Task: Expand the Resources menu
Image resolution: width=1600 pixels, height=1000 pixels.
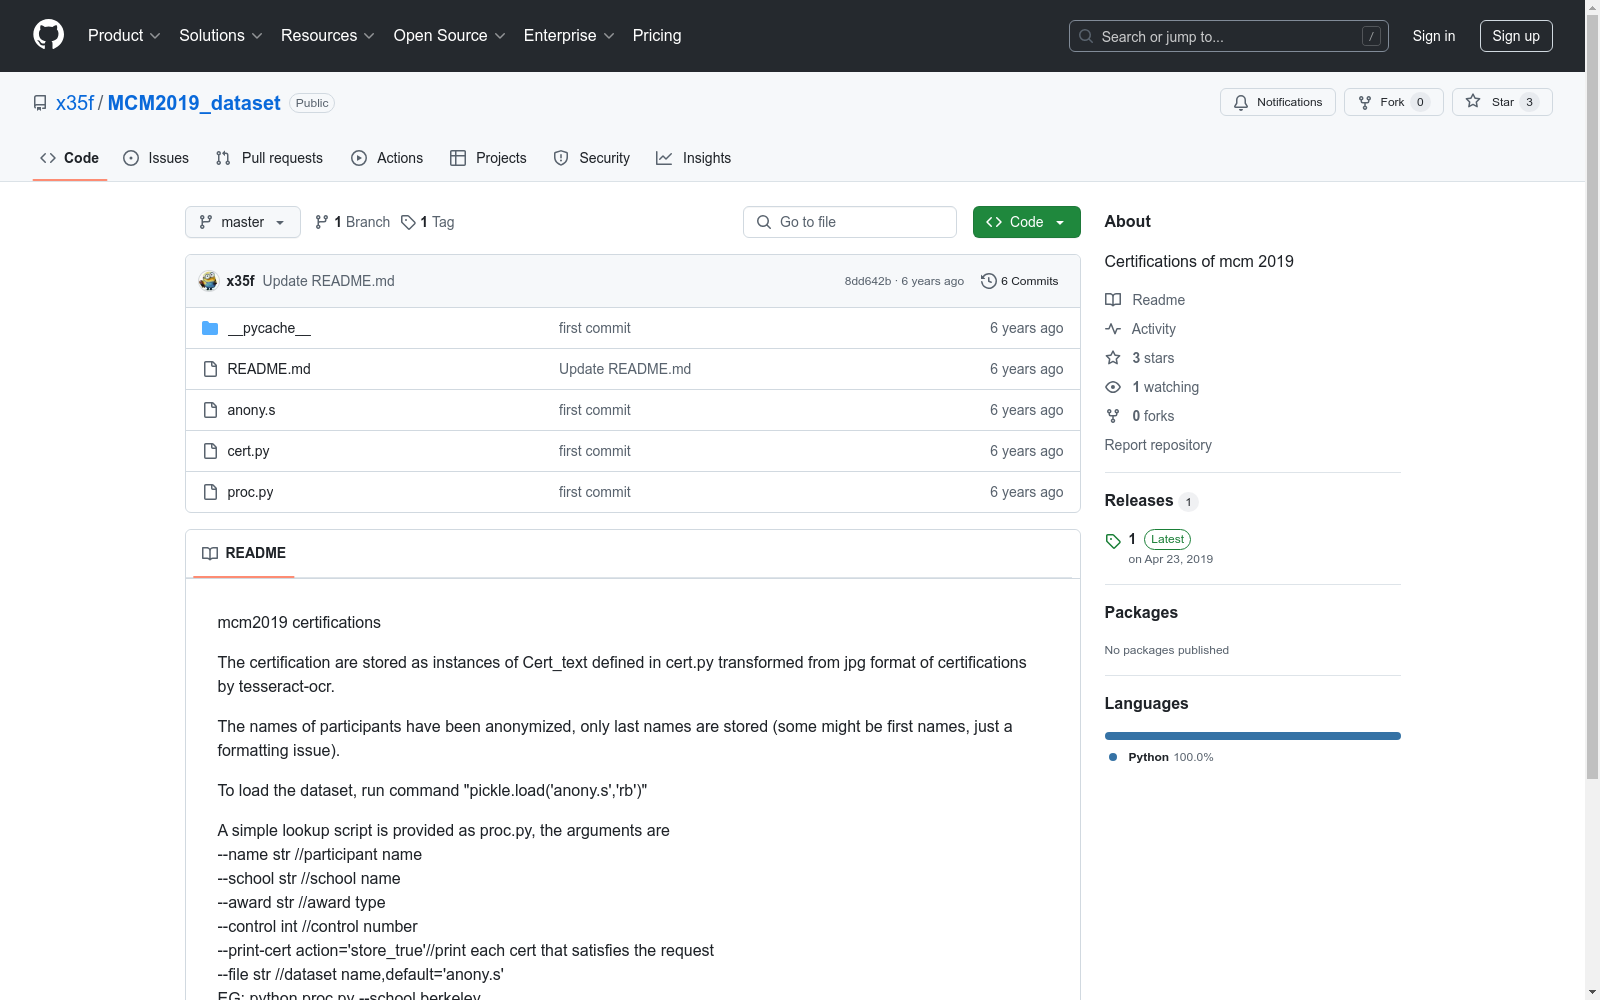Action: pos(328,36)
